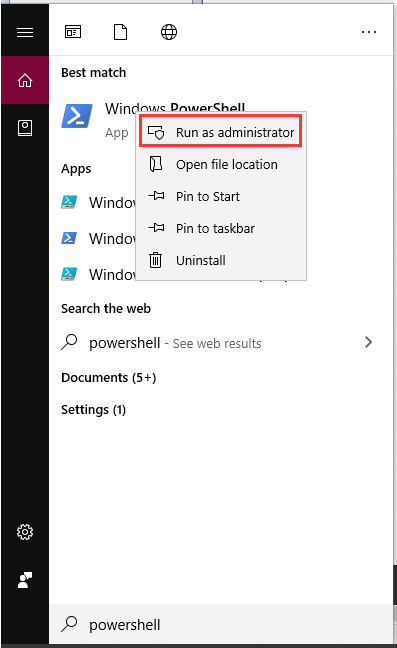Click the Apps section heading
The height and width of the screenshot is (648, 397).
[x=76, y=169]
